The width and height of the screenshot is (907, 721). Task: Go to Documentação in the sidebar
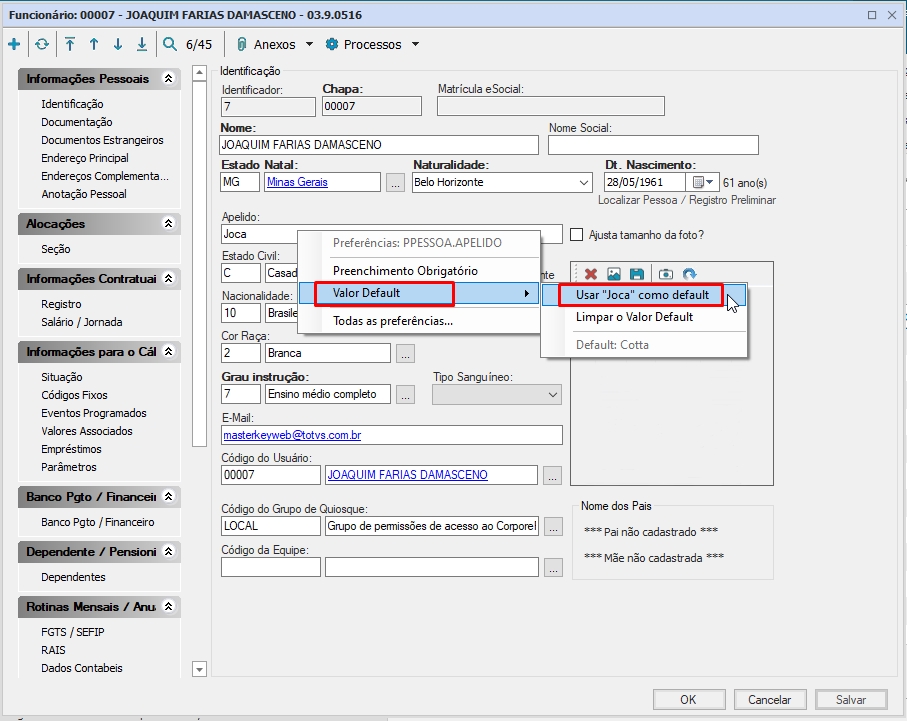pos(77,122)
